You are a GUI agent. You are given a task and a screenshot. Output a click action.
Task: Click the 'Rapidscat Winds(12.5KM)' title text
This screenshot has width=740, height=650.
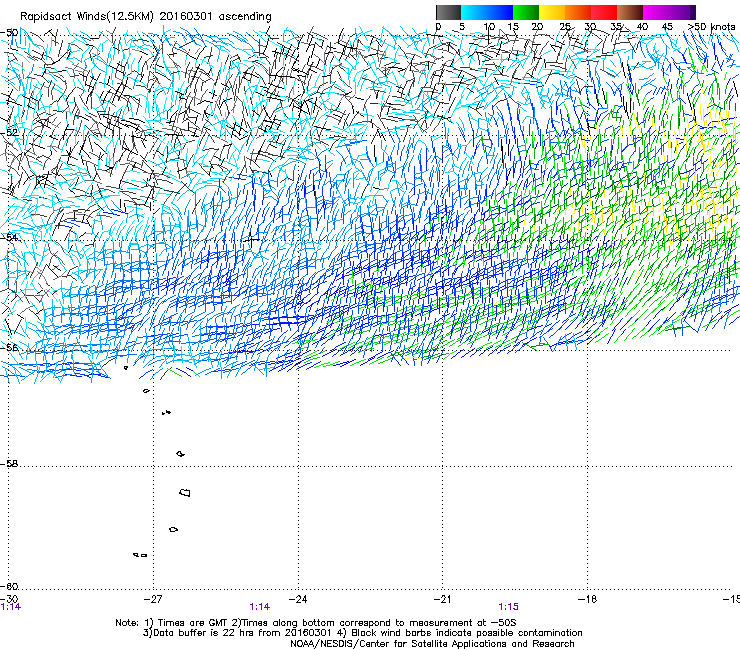tap(87, 17)
